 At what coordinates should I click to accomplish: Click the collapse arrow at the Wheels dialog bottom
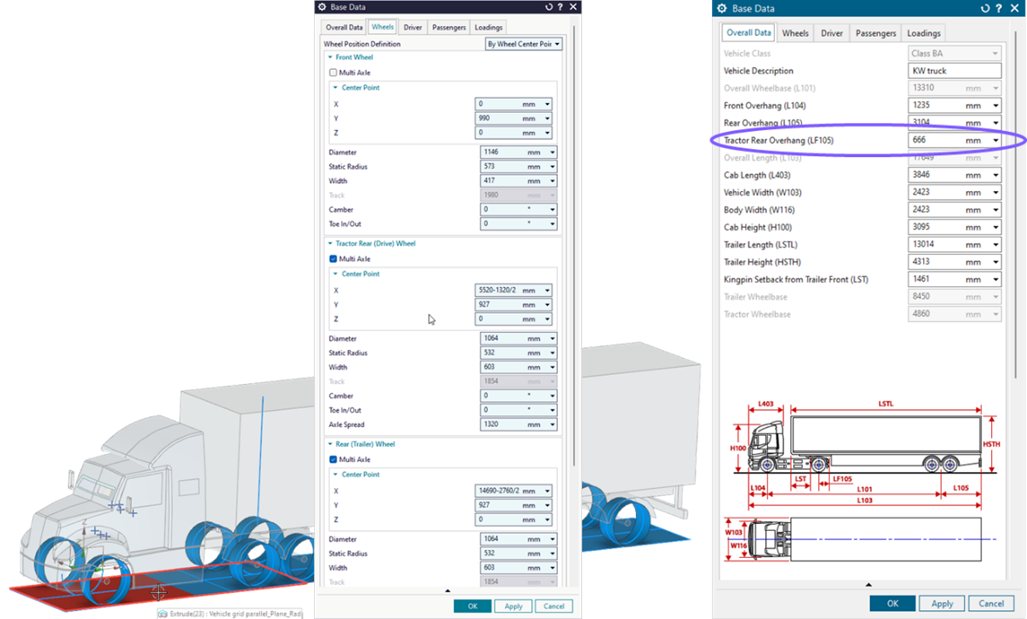coord(447,592)
